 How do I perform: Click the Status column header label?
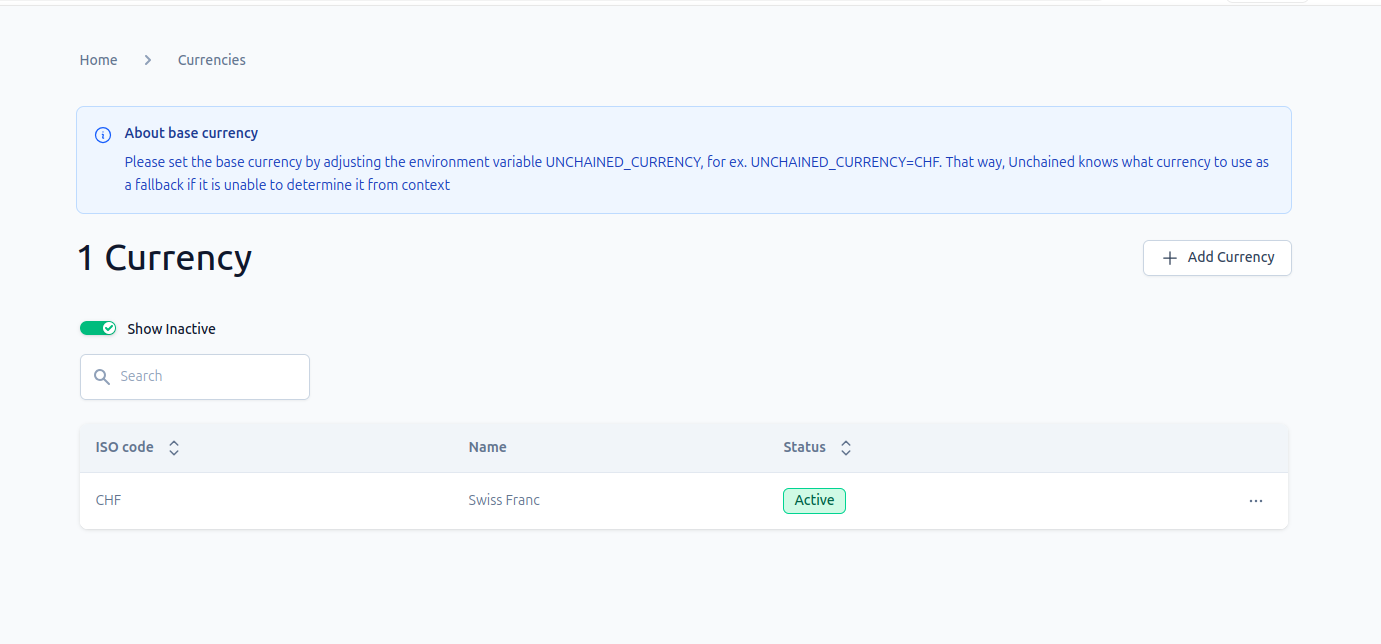[x=805, y=447]
